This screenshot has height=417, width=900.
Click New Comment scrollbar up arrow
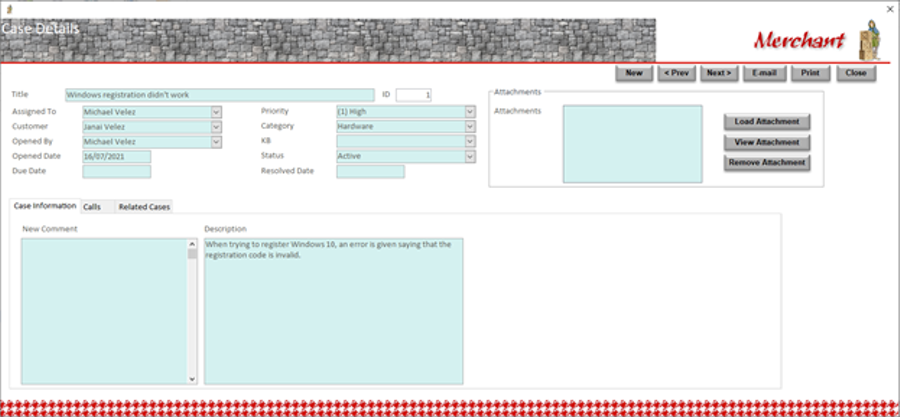pos(192,244)
